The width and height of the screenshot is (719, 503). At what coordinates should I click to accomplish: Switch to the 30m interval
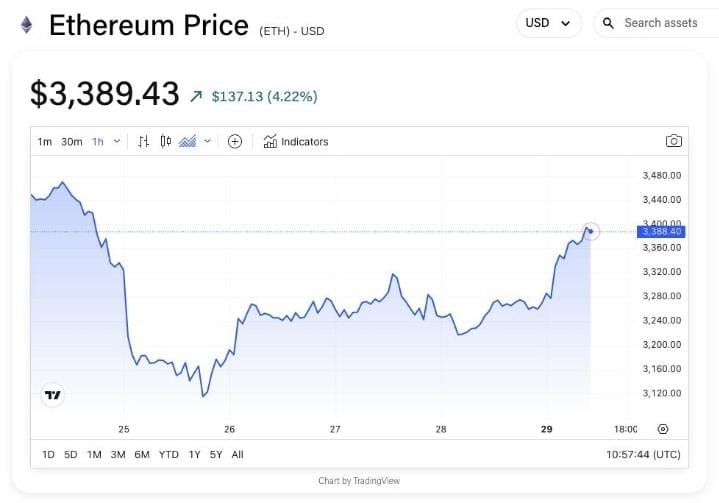point(72,142)
